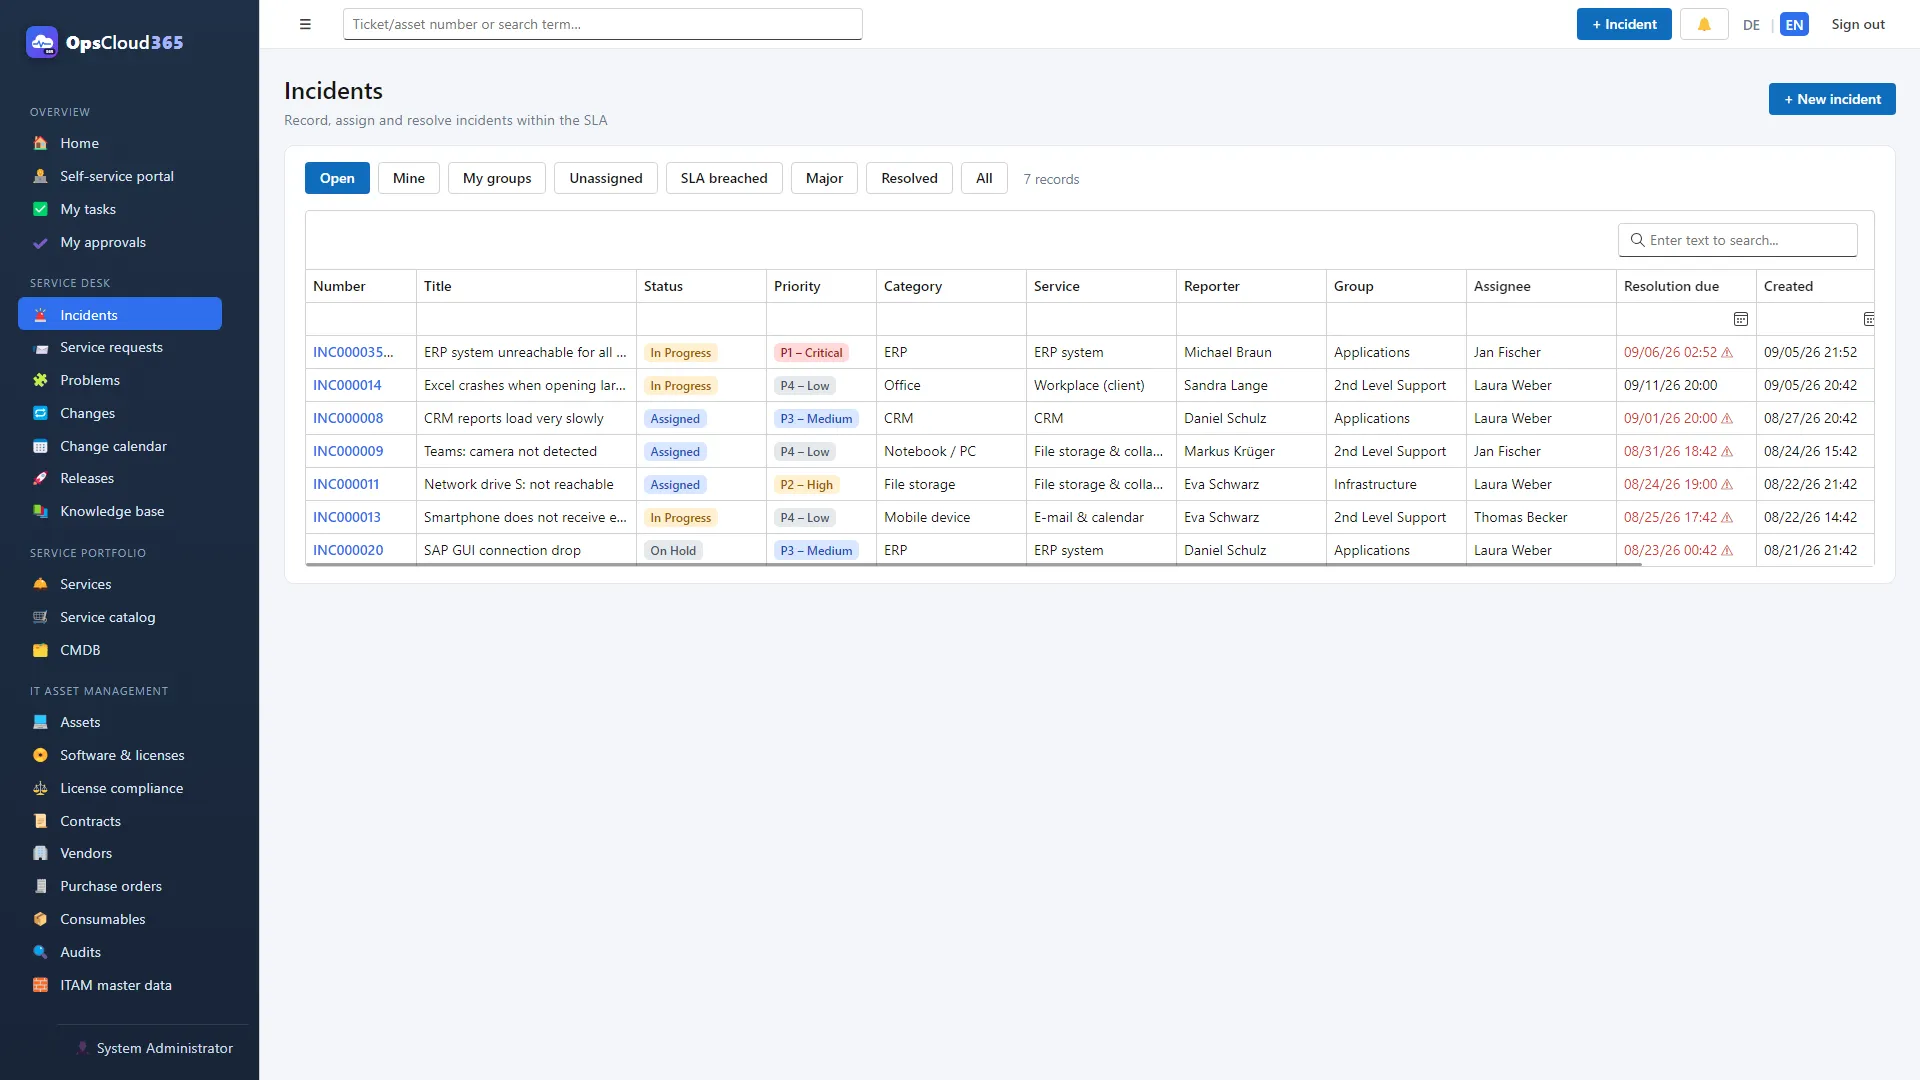The image size is (1920, 1080).
Task: Click the My approvals icon
Action: (x=40, y=242)
